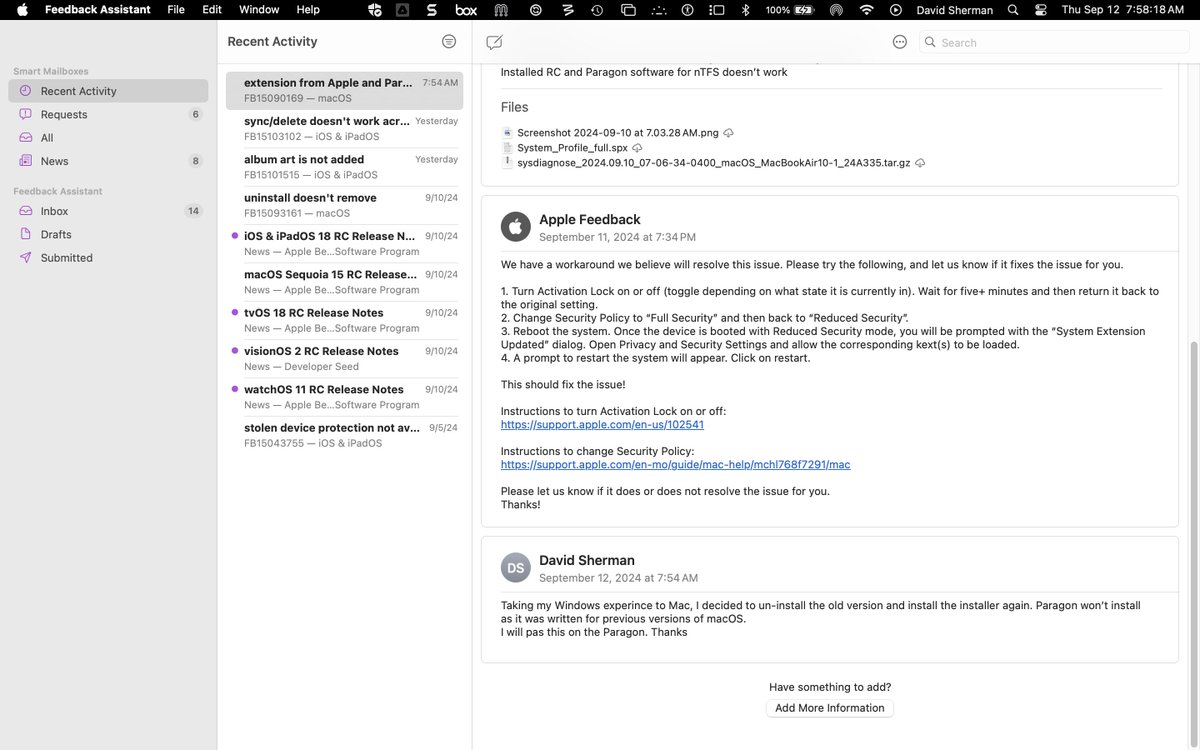Click the compose new feedback icon
The image size is (1200, 750).
pos(494,42)
